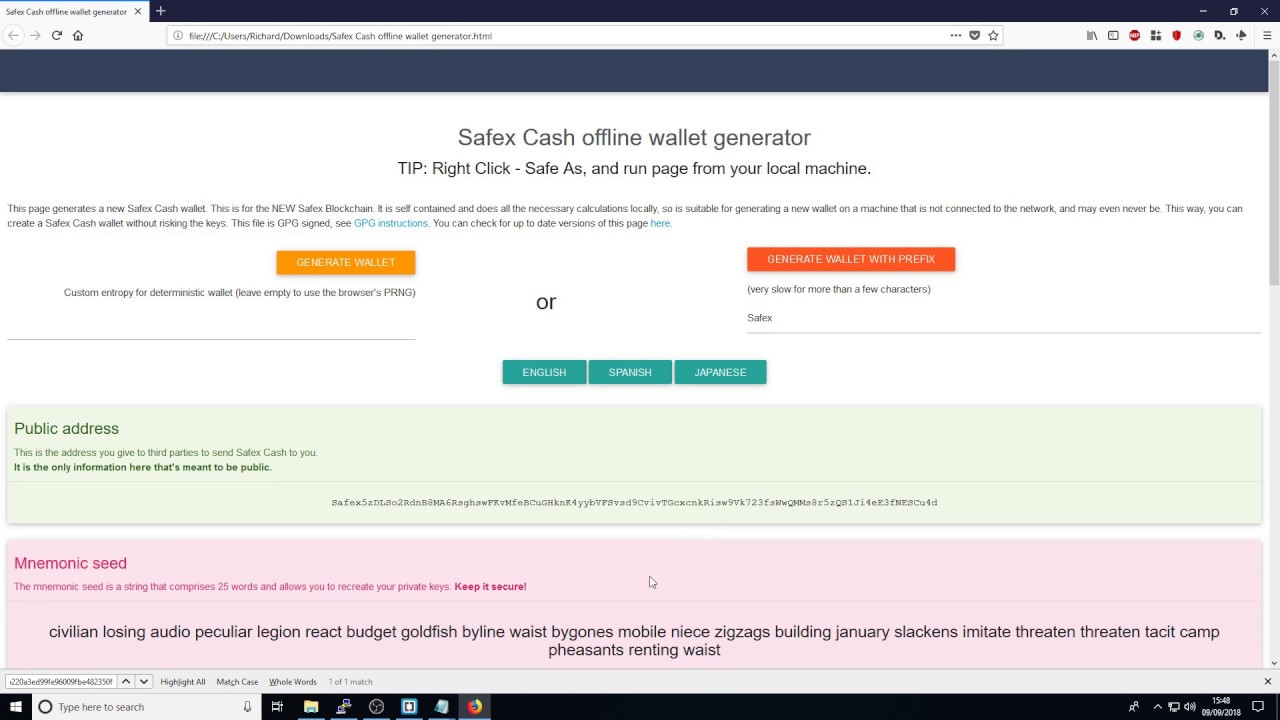Go to next find match
The width and height of the screenshot is (1280, 720).
pos(143,681)
